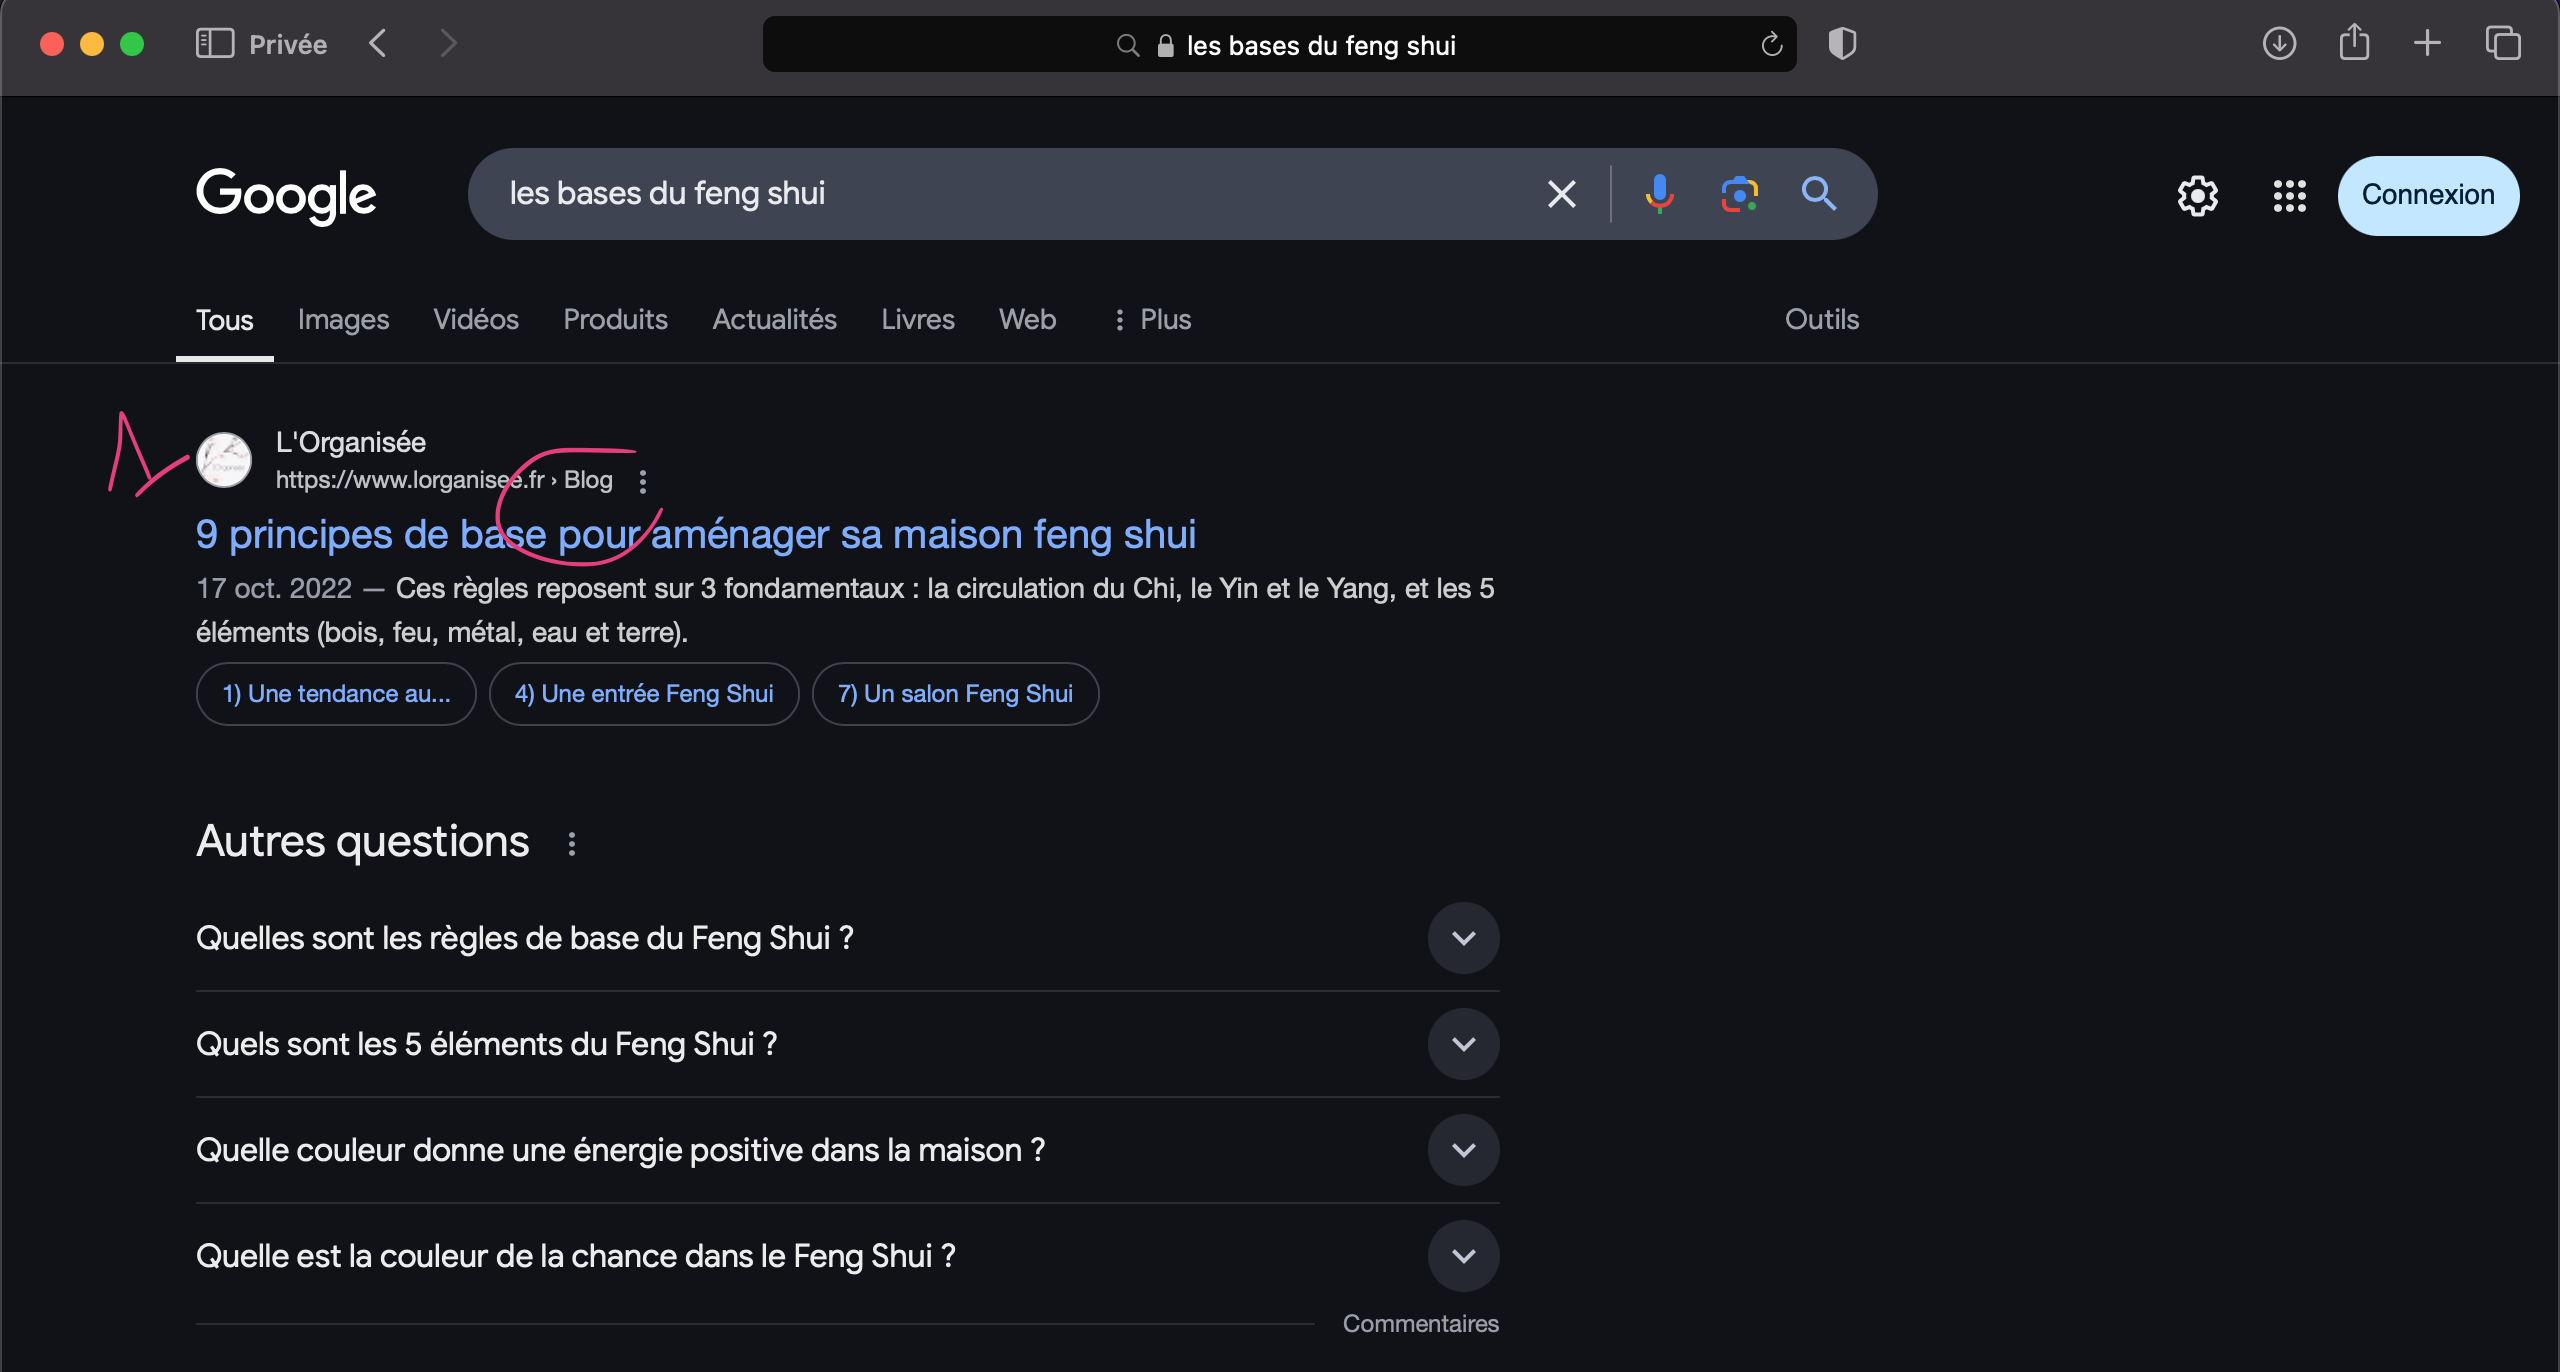Switch to the Livres tab
Viewport: 2560px width, 1372px height.
(x=917, y=320)
